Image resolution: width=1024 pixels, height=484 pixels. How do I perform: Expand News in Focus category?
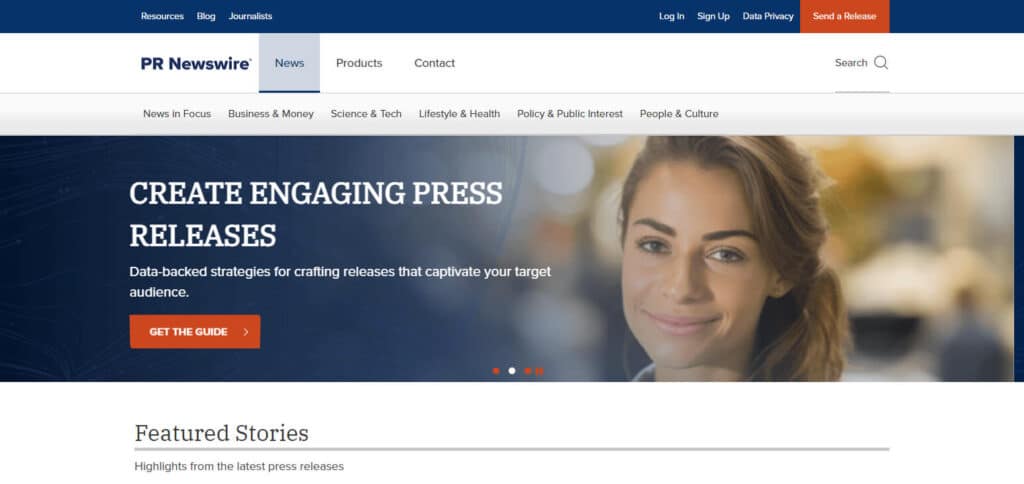pyautogui.click(x=177, y=114)
